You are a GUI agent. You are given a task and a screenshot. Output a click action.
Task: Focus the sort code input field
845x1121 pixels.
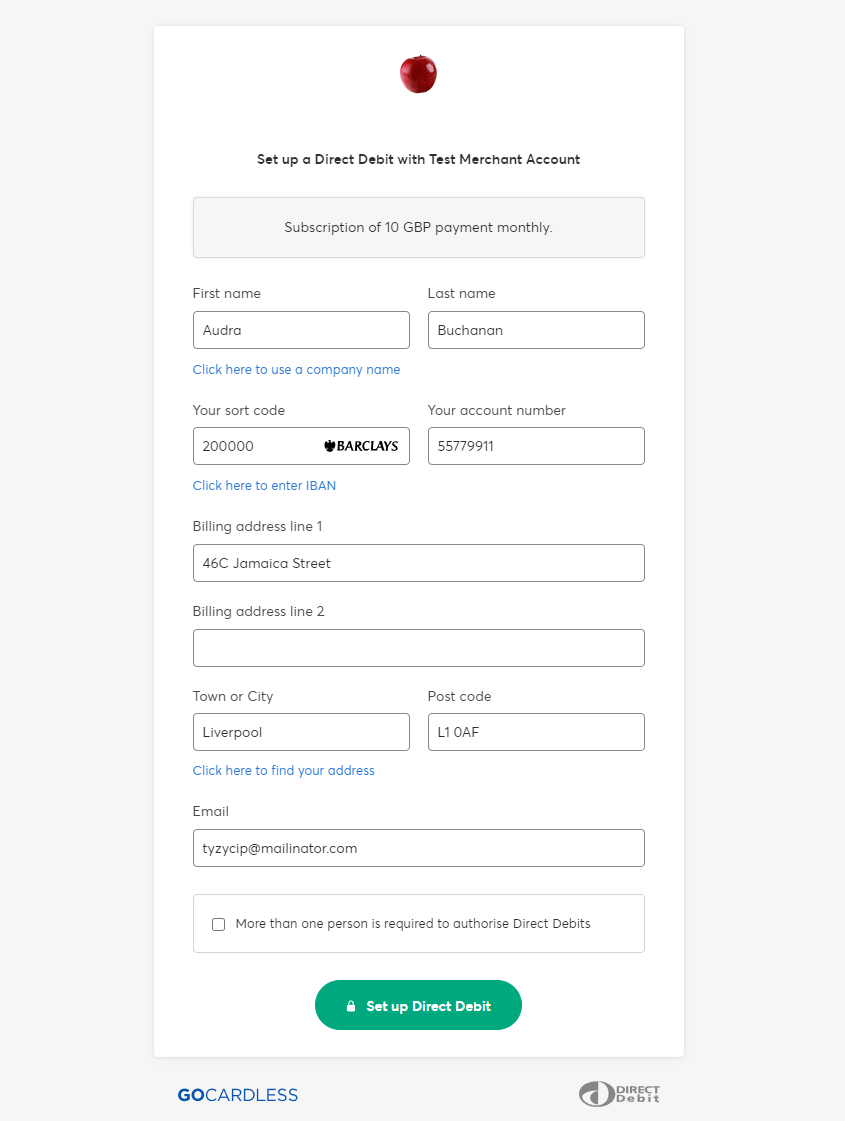255,446
